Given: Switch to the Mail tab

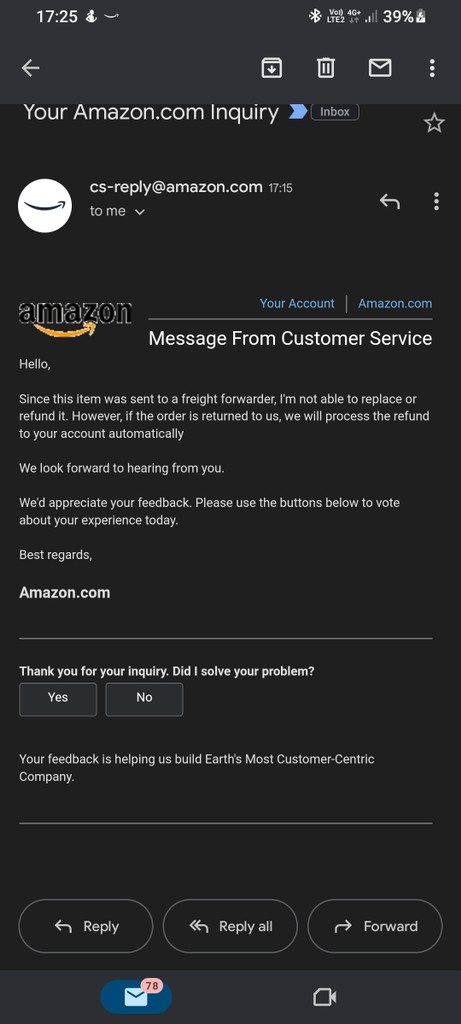Looking at the screenshot, I should pos(136,997).
